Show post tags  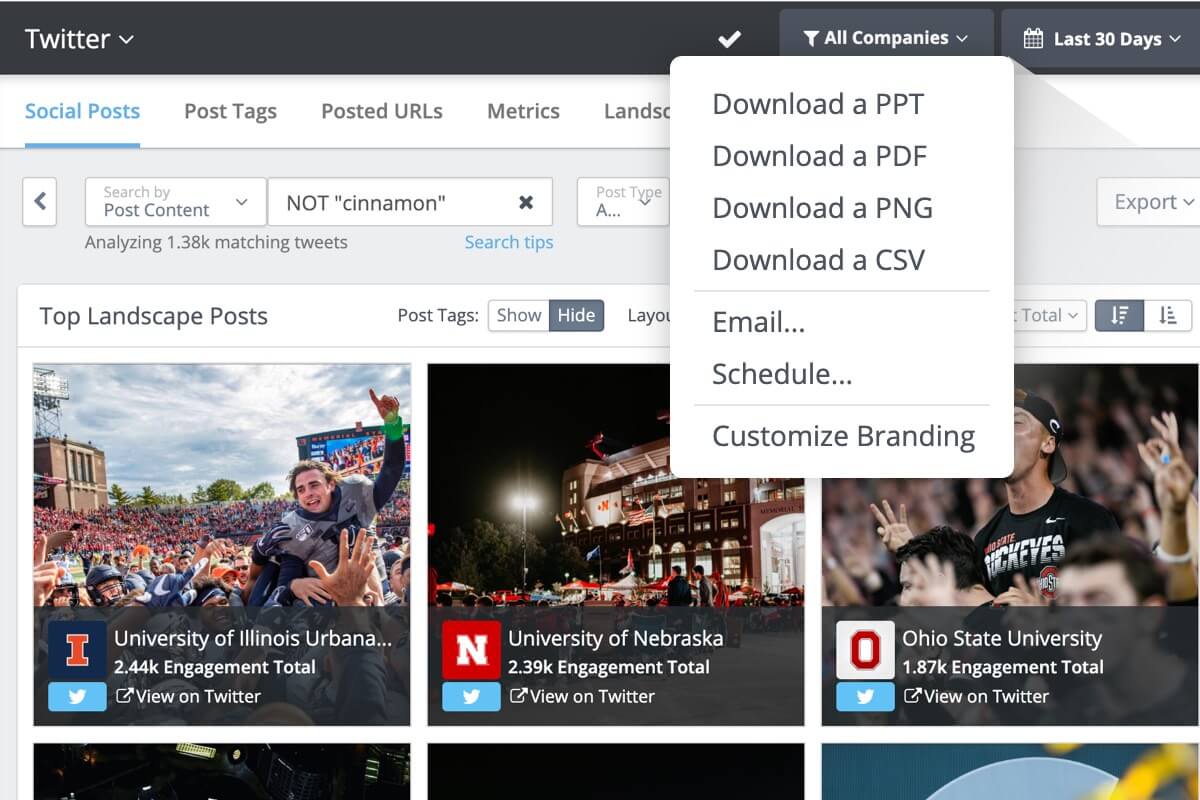(x=519, y=315)
